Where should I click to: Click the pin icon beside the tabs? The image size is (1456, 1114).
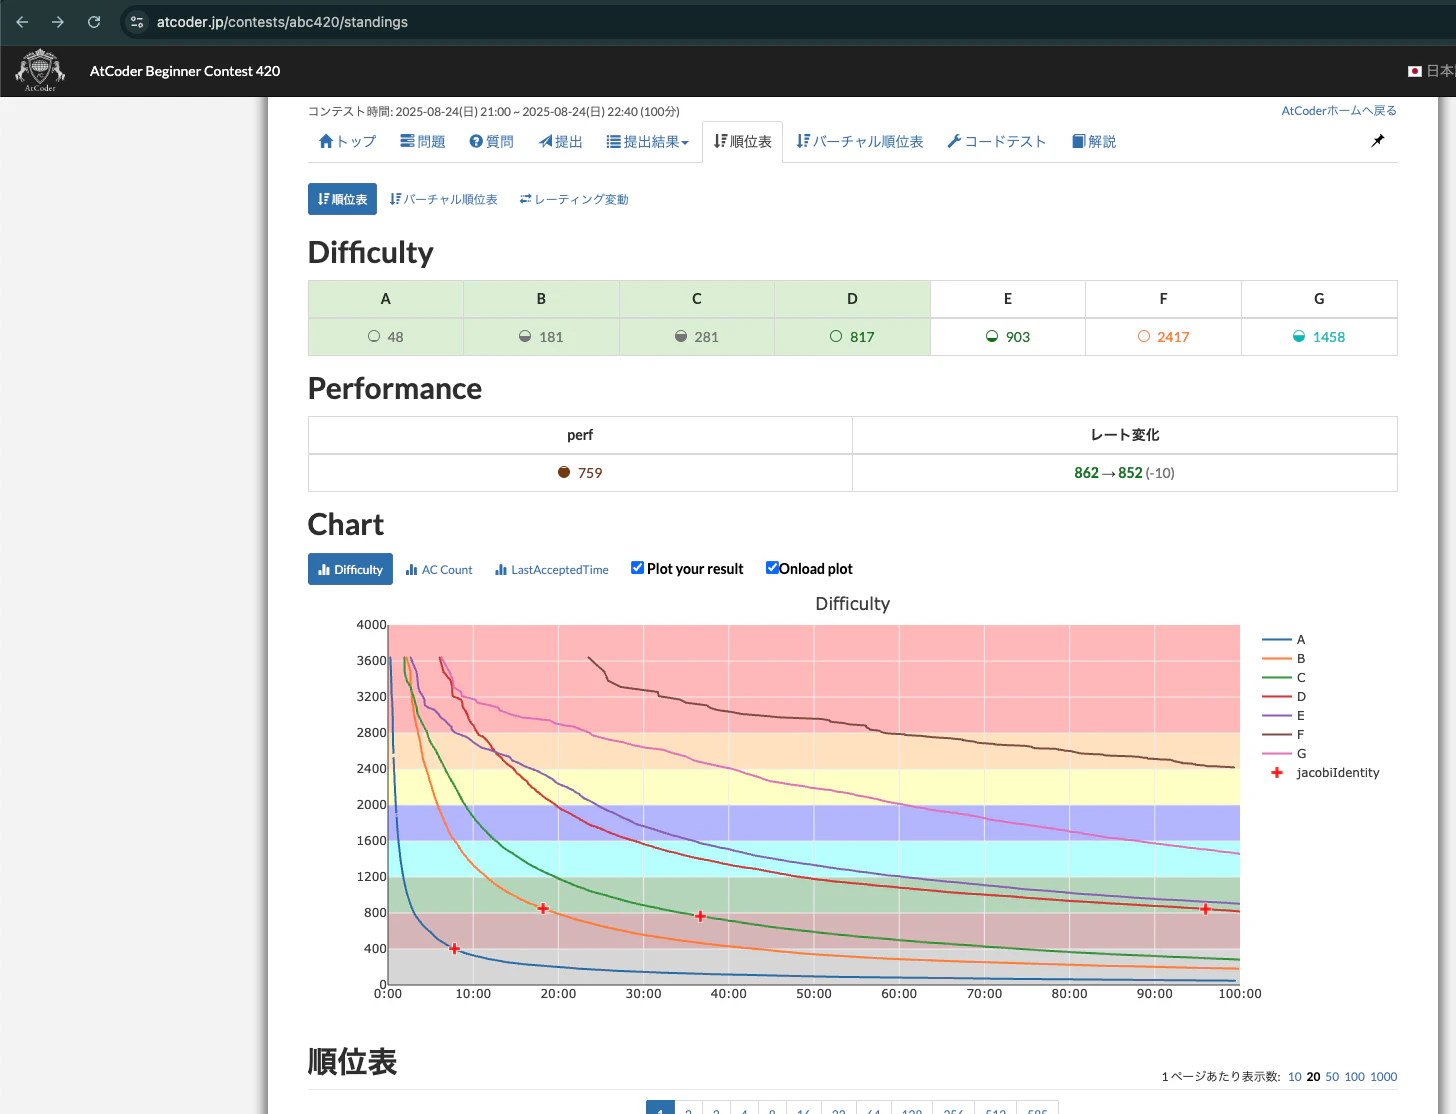coord(1377,141)
